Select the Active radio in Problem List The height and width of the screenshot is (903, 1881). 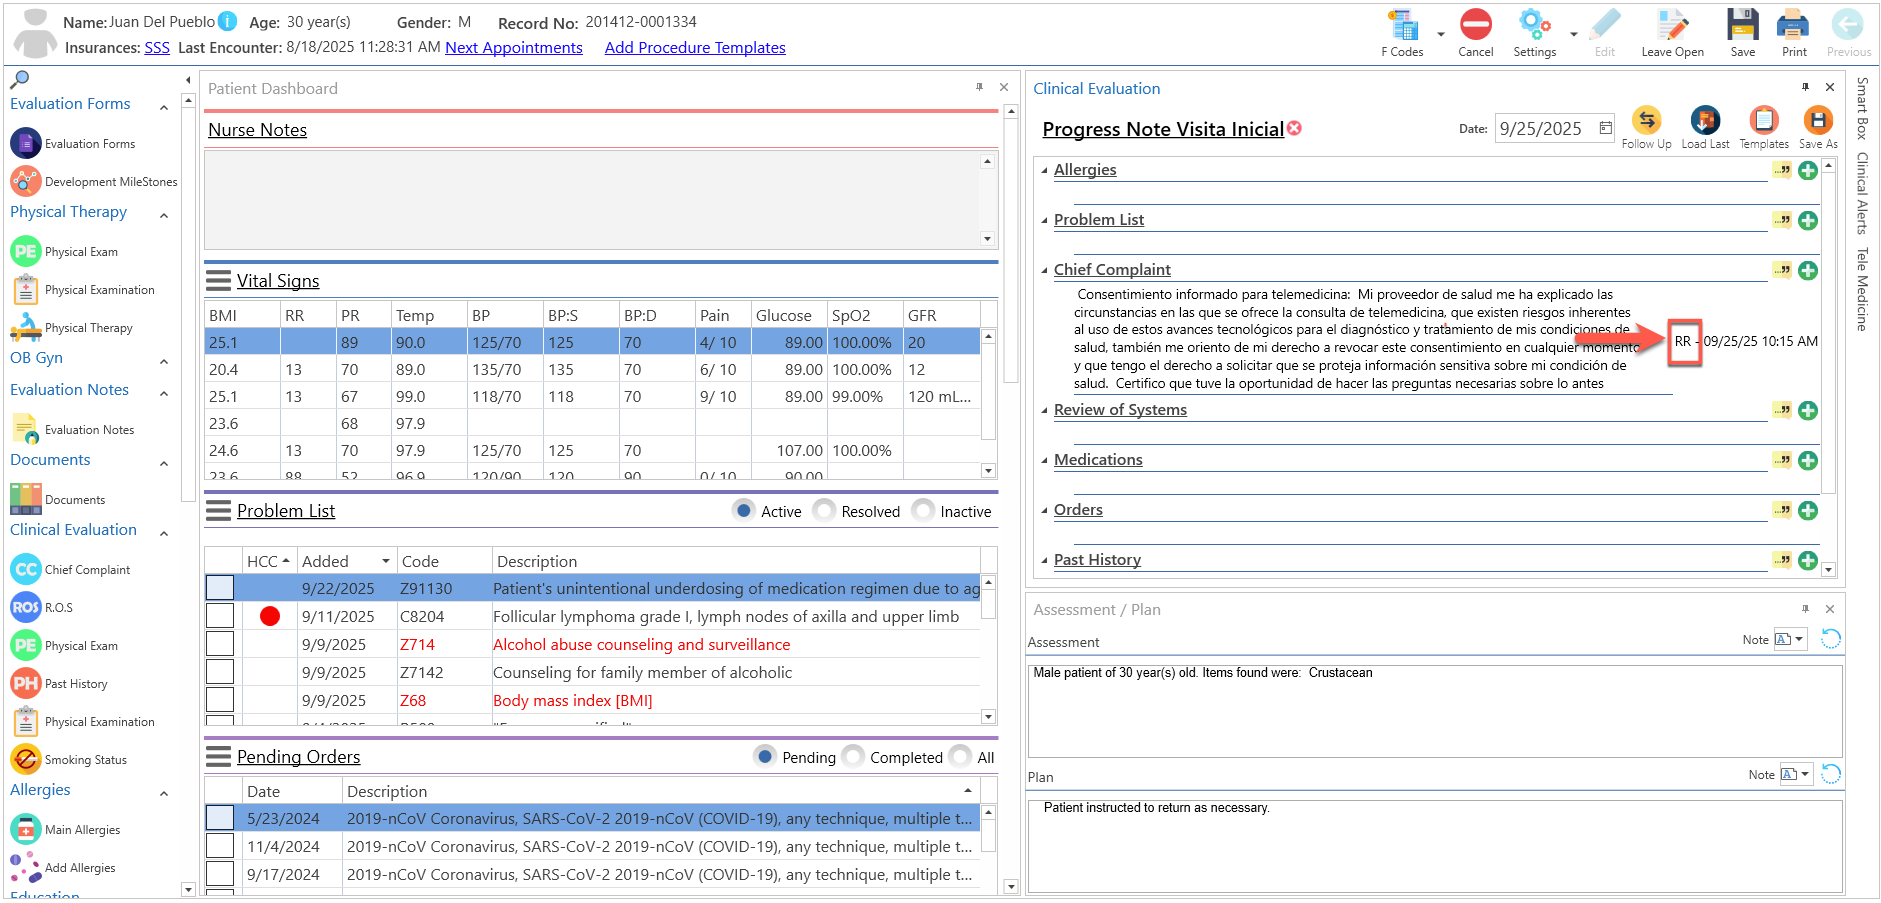tap(743, 510)
